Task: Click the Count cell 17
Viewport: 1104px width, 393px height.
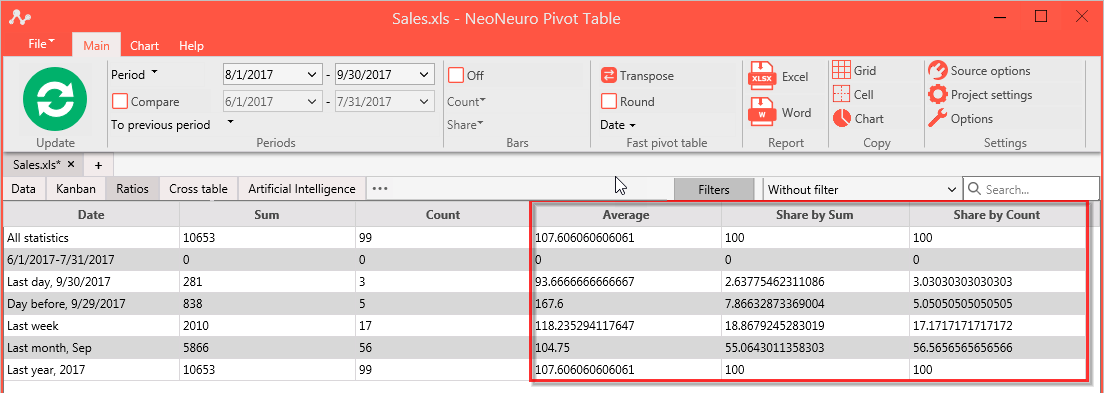Action: click(443, 325)
